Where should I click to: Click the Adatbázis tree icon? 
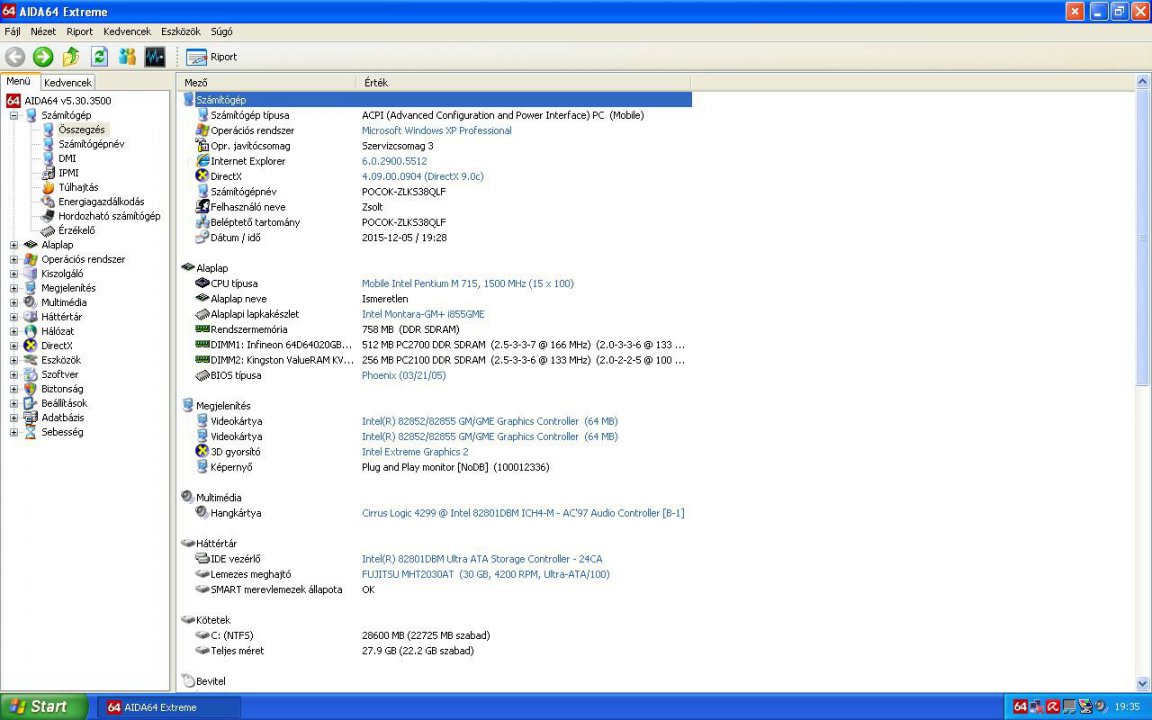coord(30,417)
